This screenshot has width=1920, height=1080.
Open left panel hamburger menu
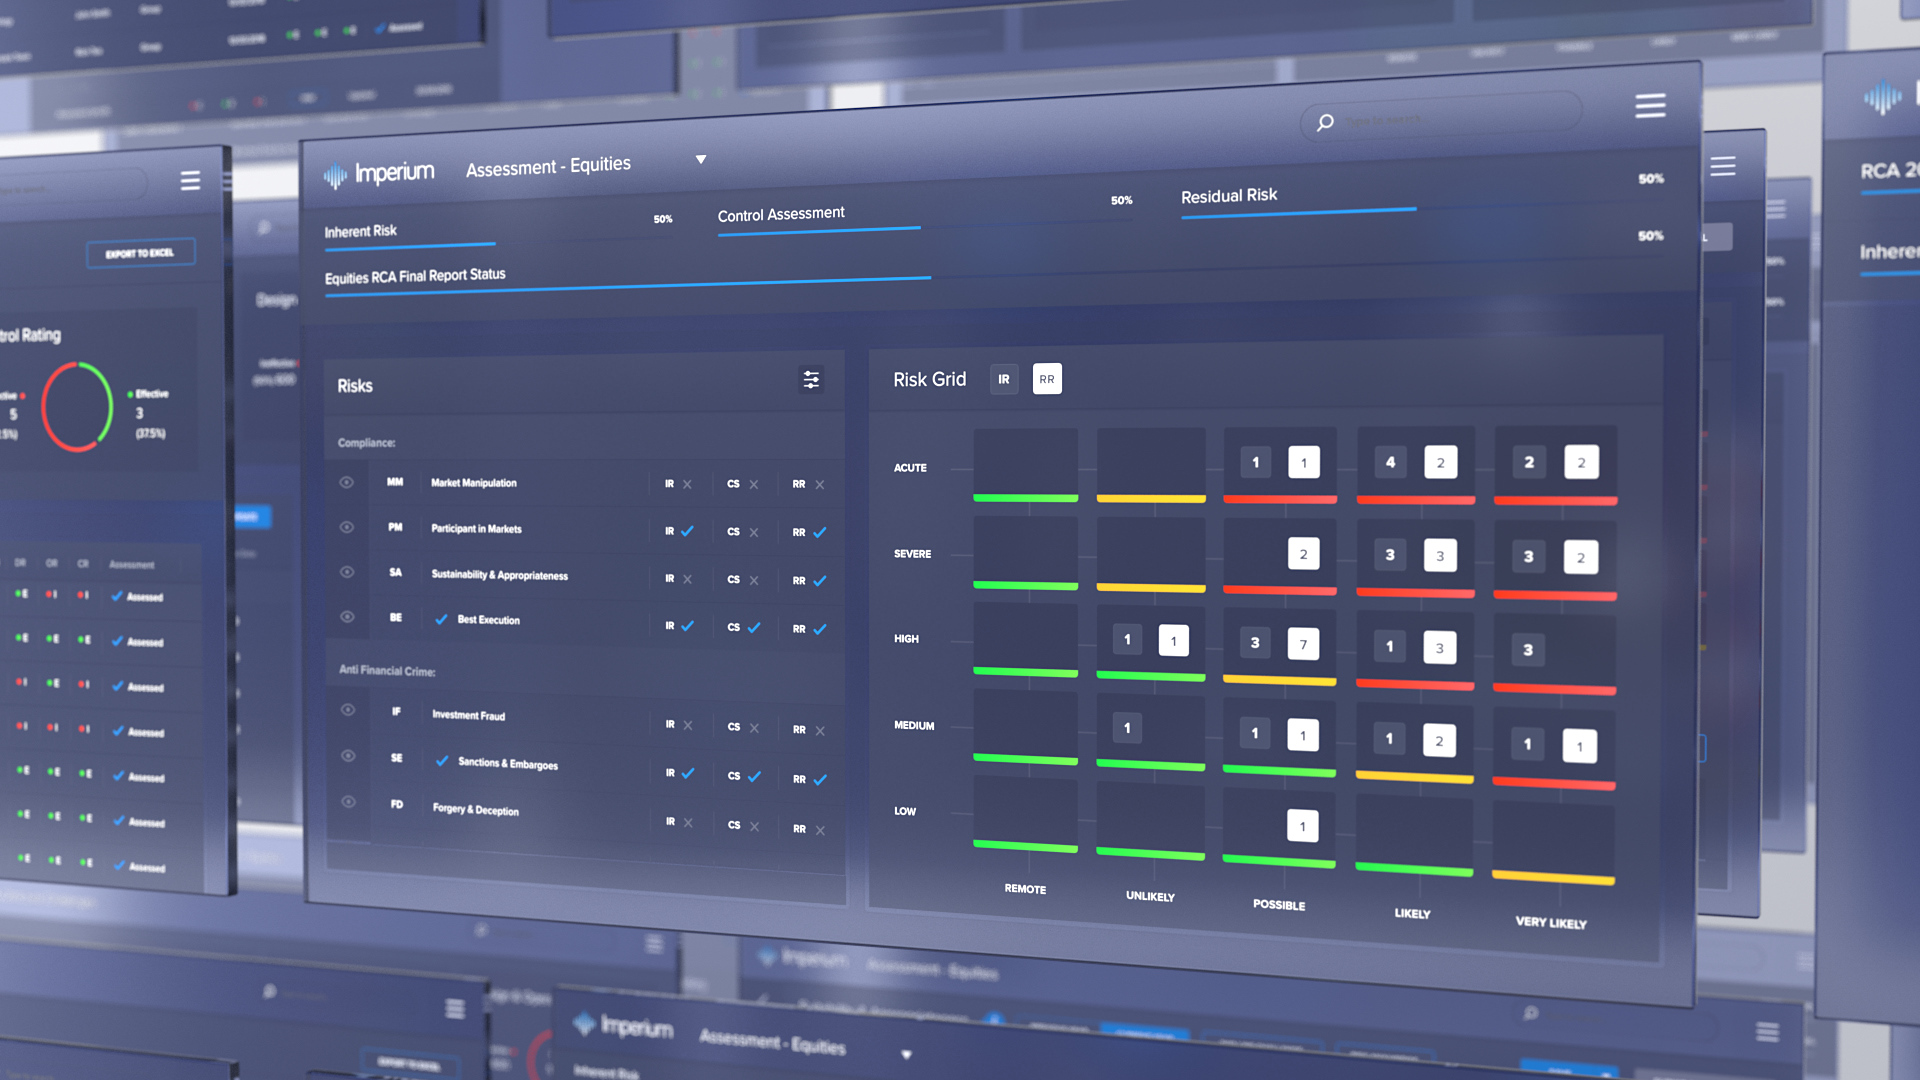190,181
